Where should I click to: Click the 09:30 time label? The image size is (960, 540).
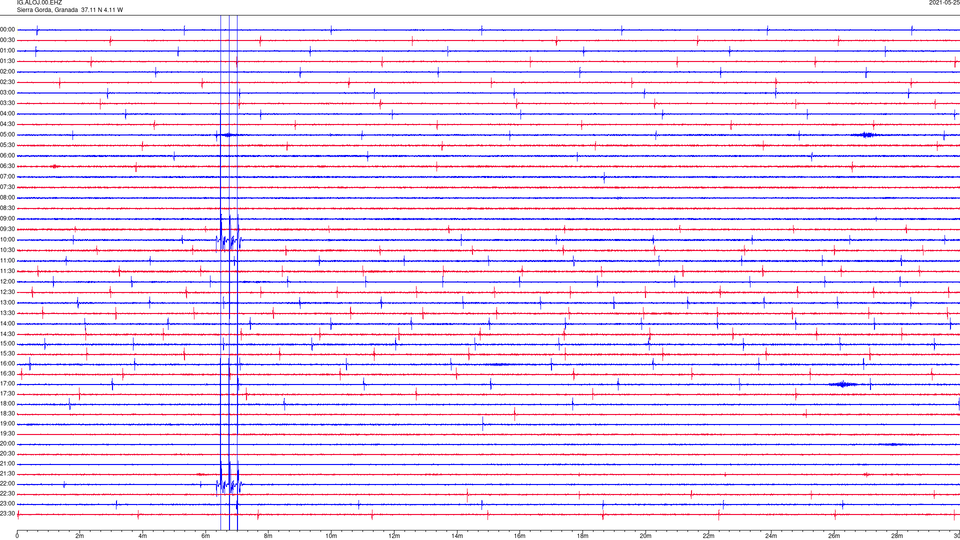8,229
